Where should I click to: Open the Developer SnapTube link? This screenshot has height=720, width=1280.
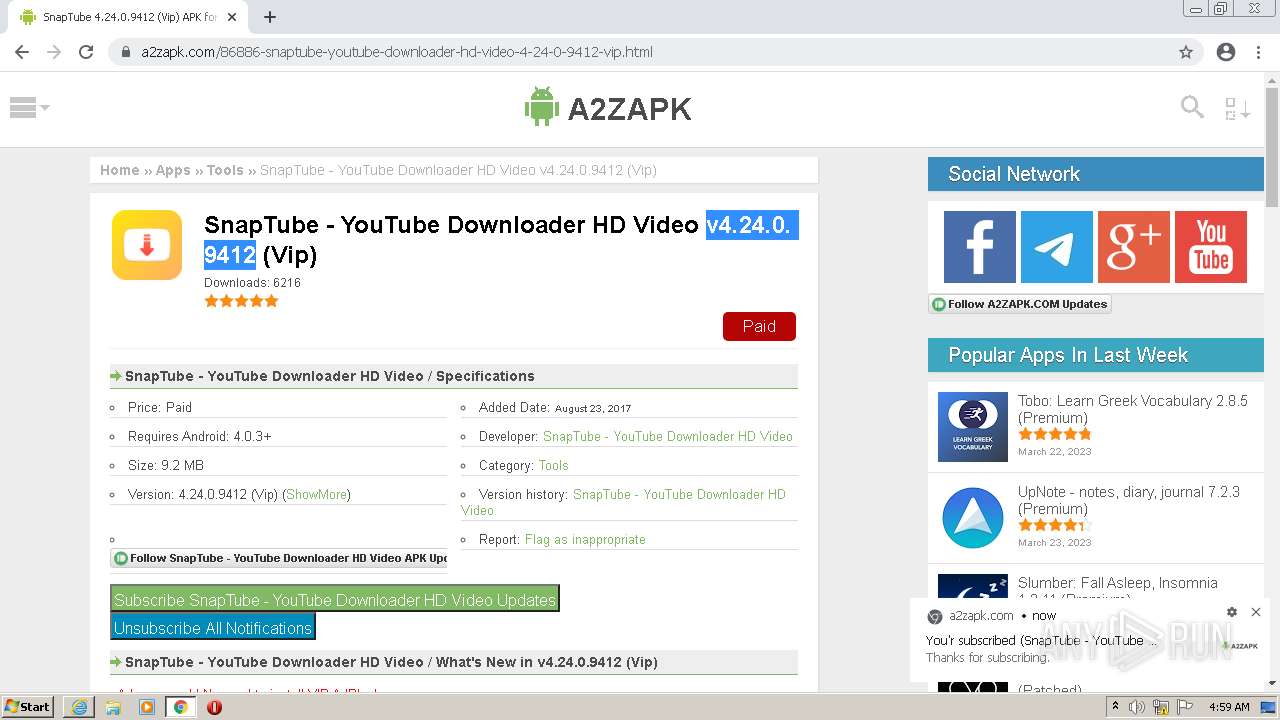tap(668, 436)
